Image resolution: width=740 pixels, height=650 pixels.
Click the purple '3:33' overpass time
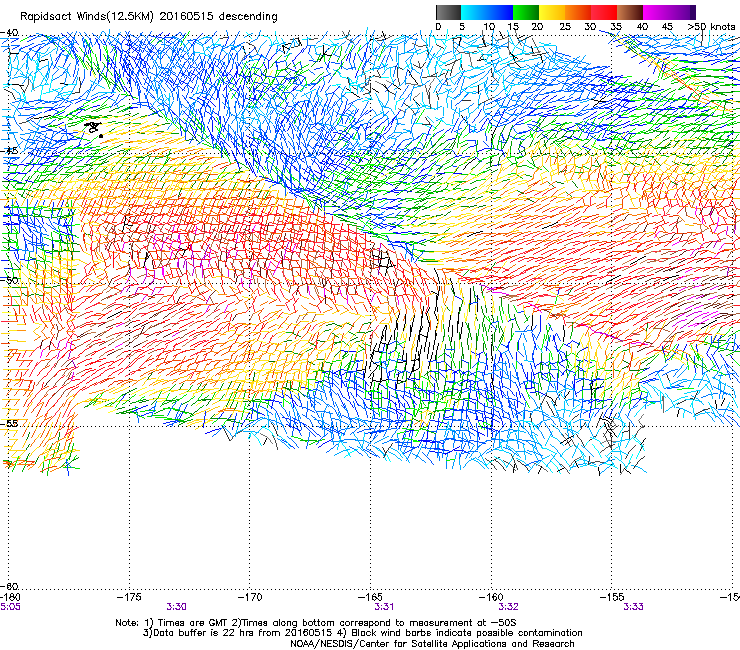coord(633,607)
